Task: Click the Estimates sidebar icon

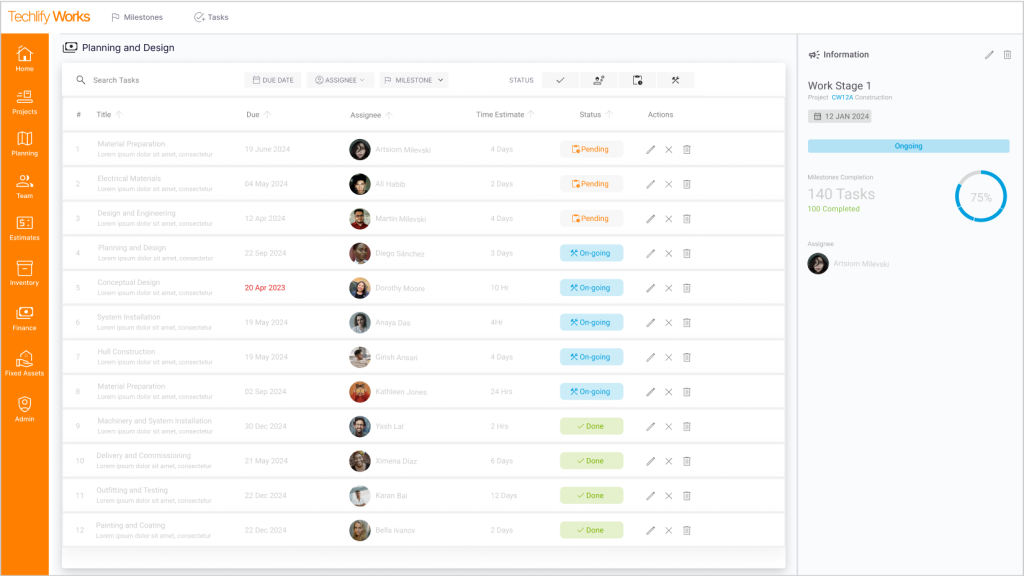Action: click(x=24, y=227)
